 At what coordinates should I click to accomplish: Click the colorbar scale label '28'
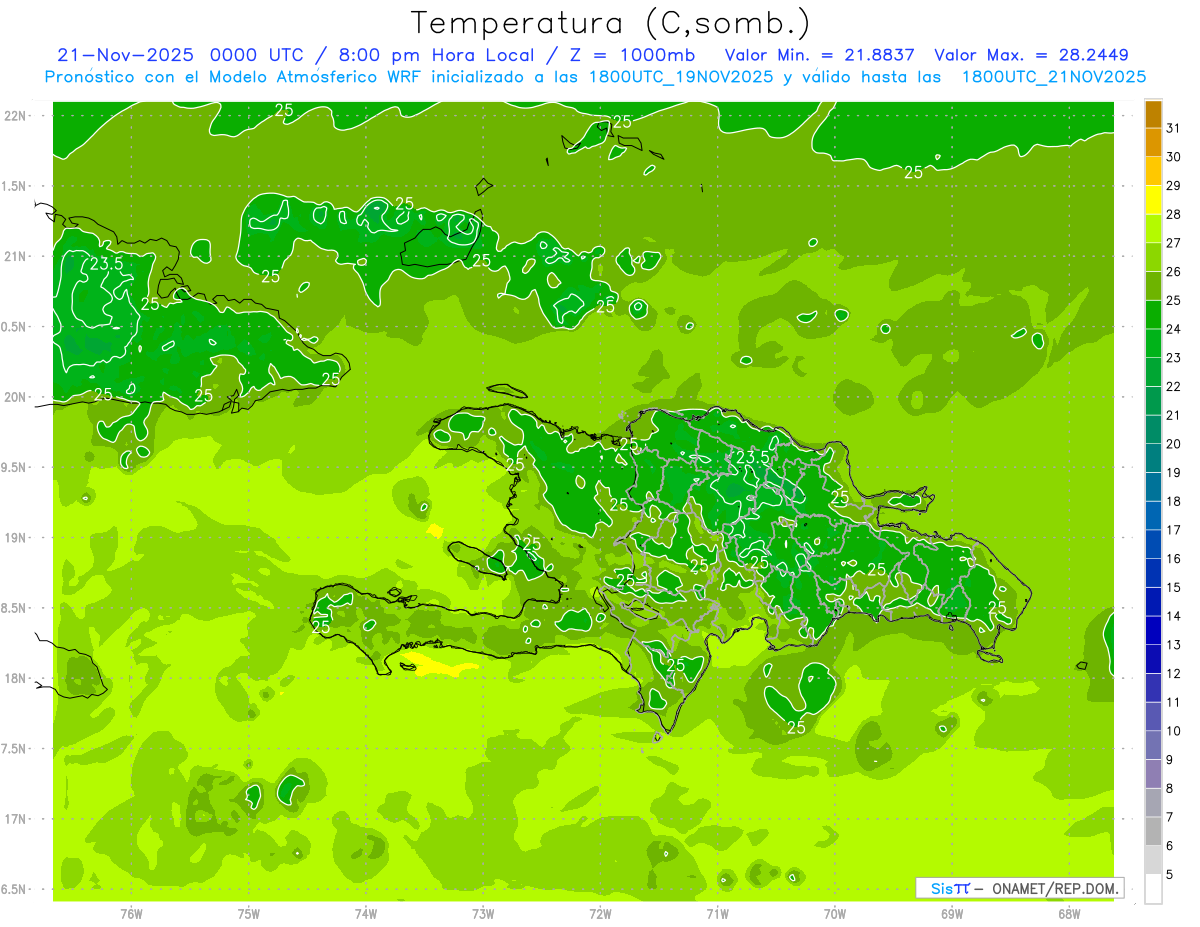[x=1173, y=214]
